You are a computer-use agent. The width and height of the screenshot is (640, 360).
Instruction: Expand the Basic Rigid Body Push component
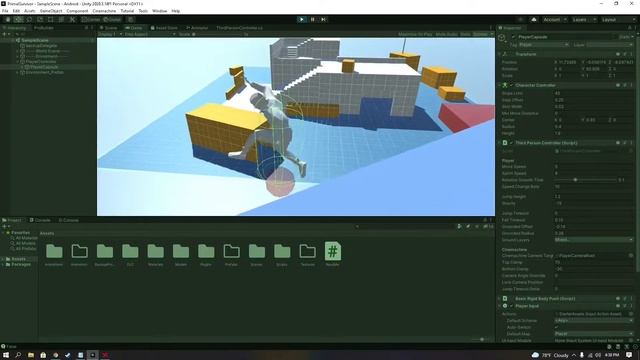pos(500,299)
